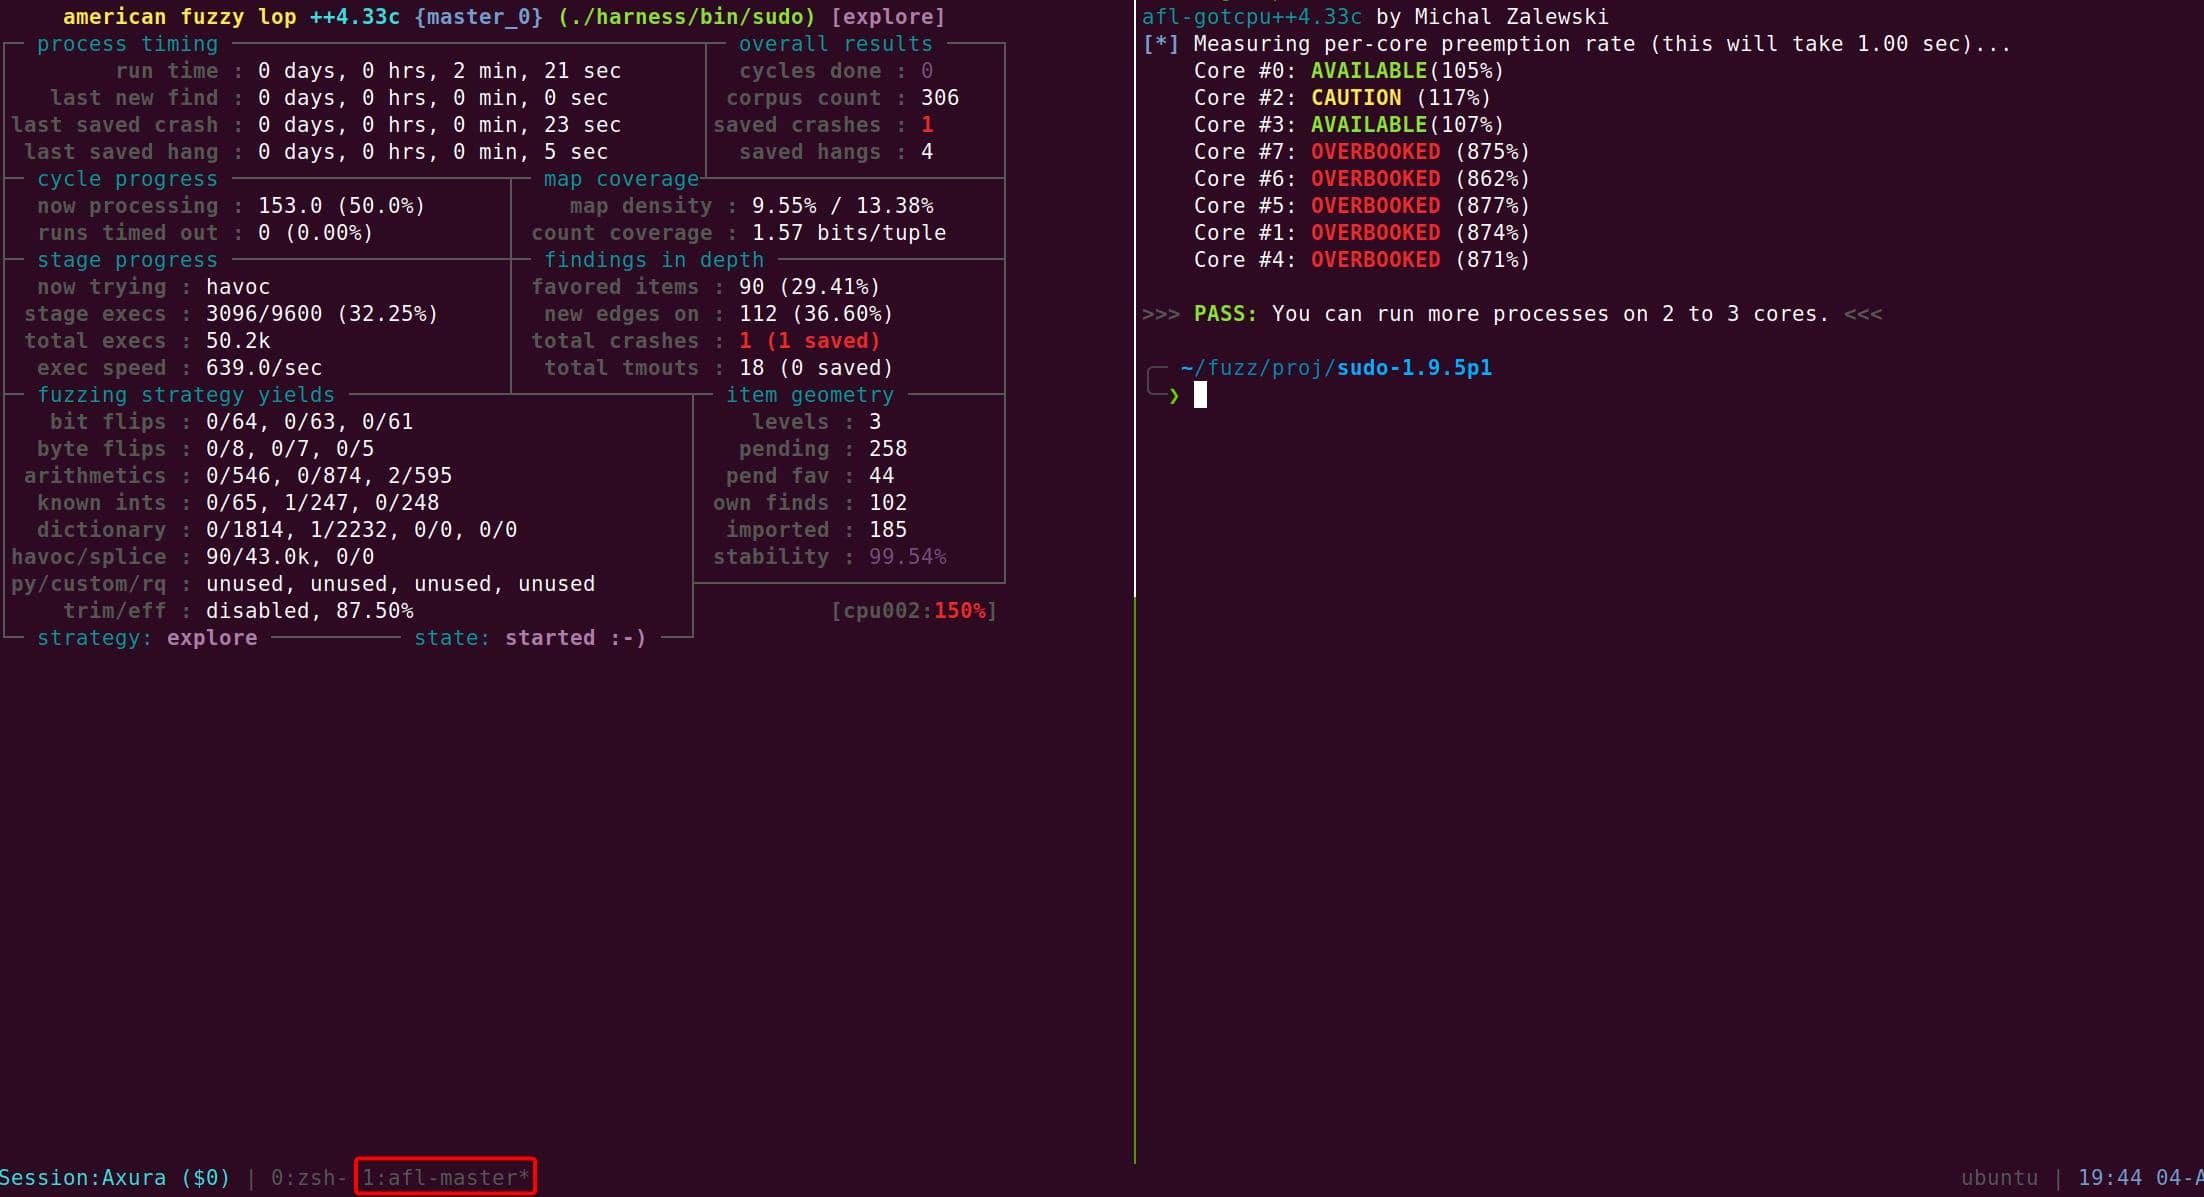Click the own finds value 102

[888, 502]
